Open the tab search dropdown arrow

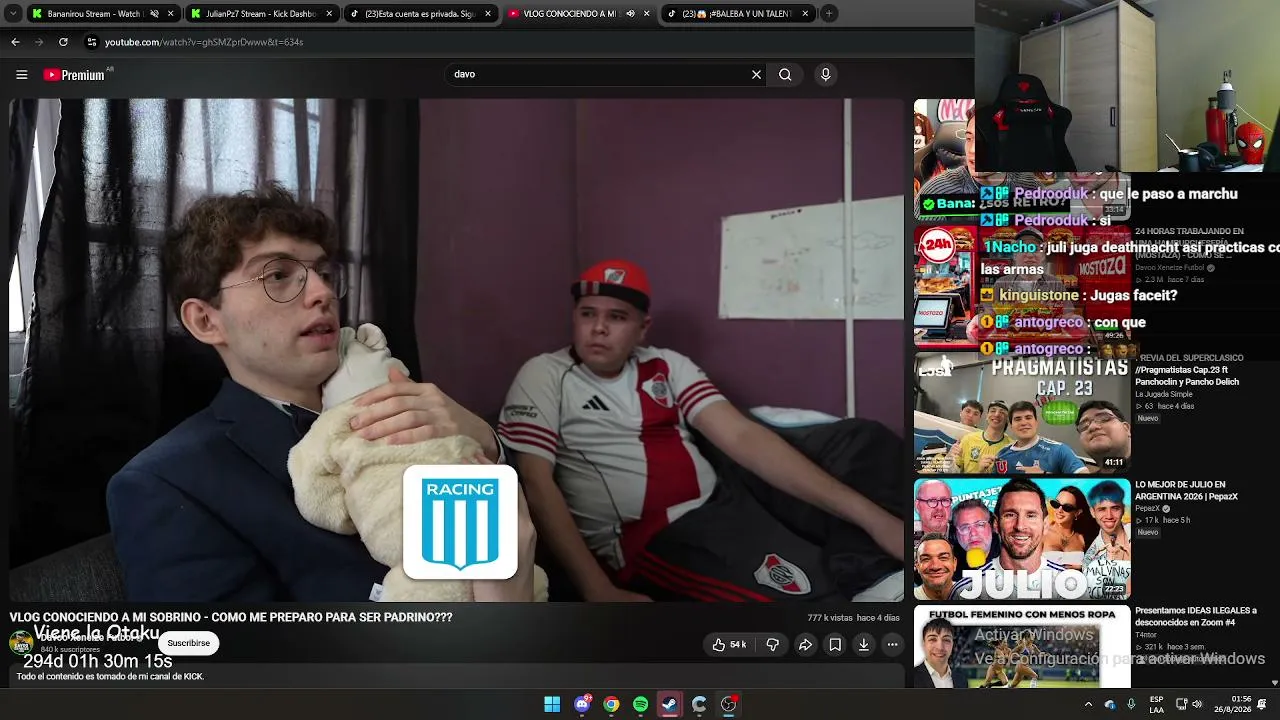click(x=13, y=14)
